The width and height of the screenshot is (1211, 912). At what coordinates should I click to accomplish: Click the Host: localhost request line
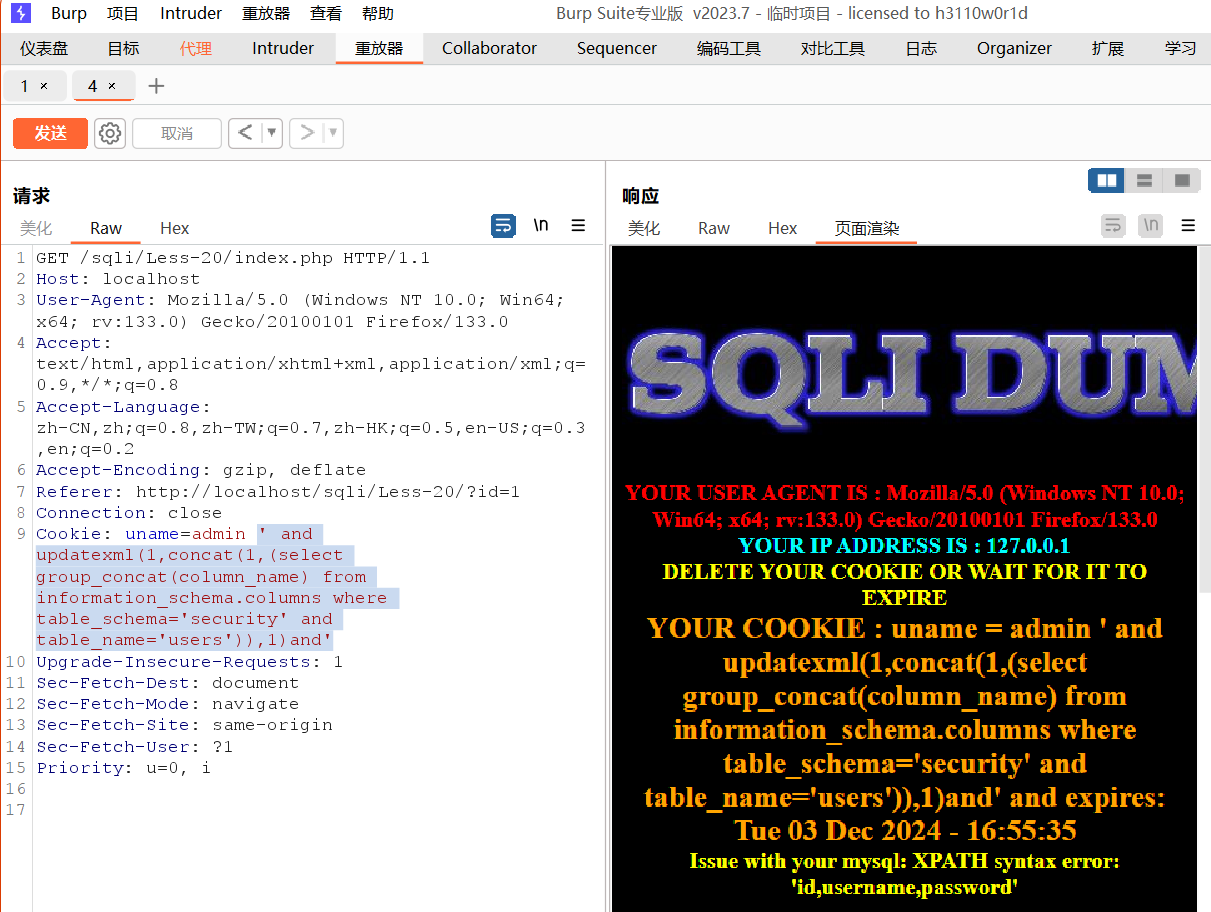118,279
